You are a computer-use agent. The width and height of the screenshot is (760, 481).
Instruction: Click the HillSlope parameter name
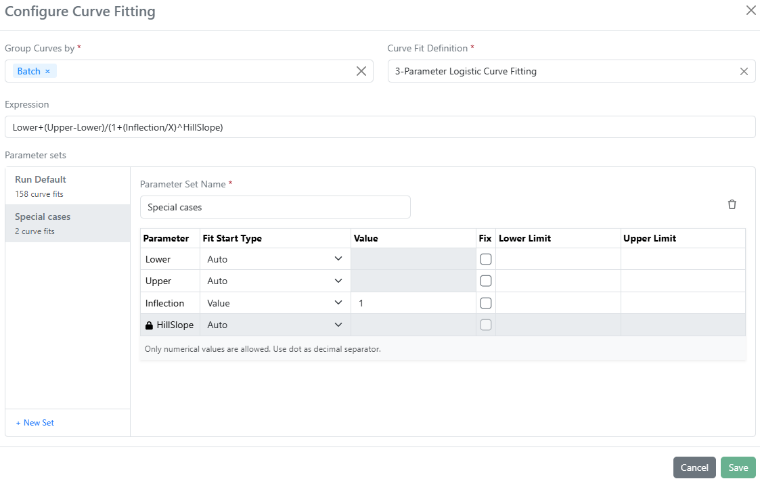[175, 325]
